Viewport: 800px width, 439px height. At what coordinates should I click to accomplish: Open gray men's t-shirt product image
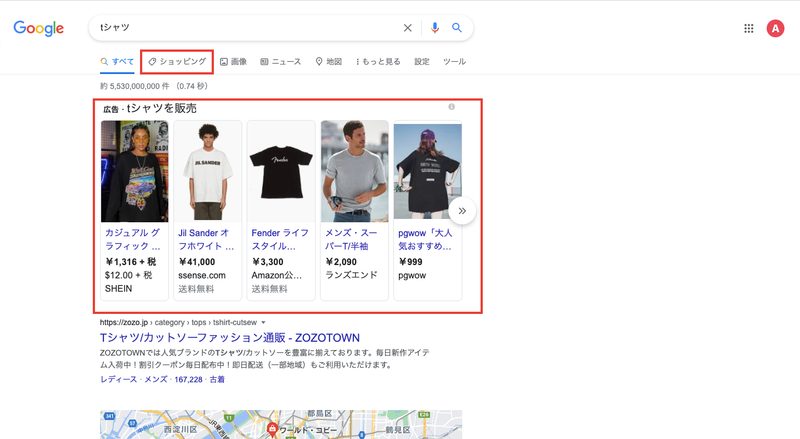[355, 172]
